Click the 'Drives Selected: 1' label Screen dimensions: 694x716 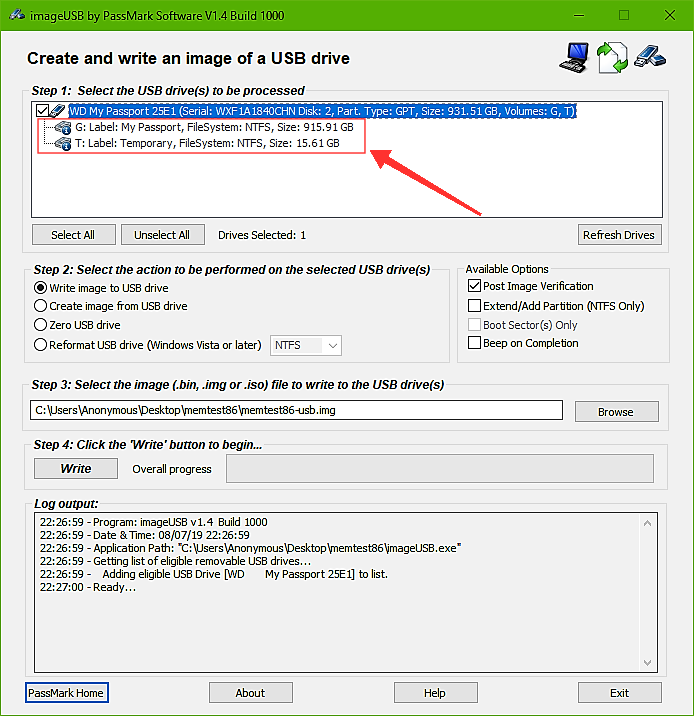click(262, 235)
